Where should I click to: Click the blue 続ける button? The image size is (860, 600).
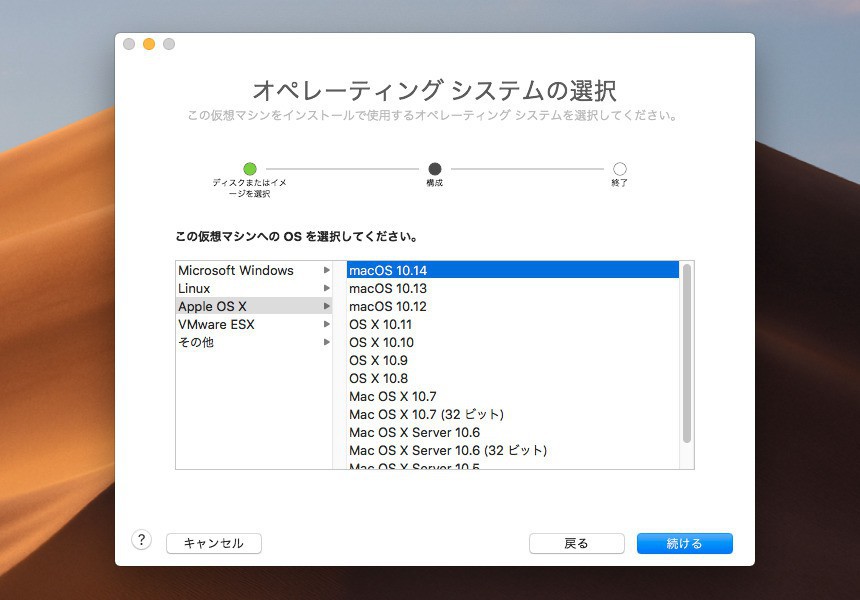[684, 543]
